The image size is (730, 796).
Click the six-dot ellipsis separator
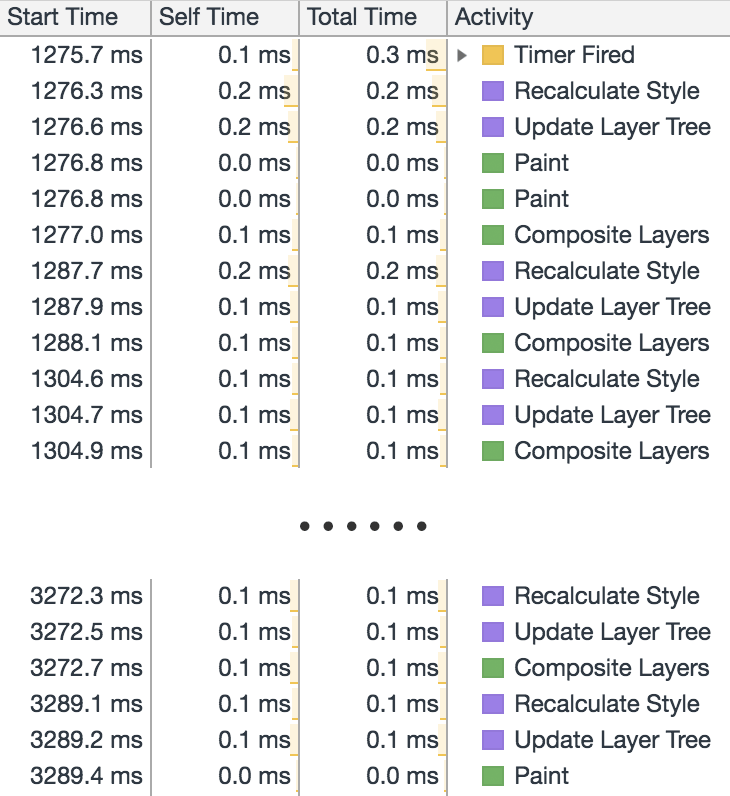point(364,526)
